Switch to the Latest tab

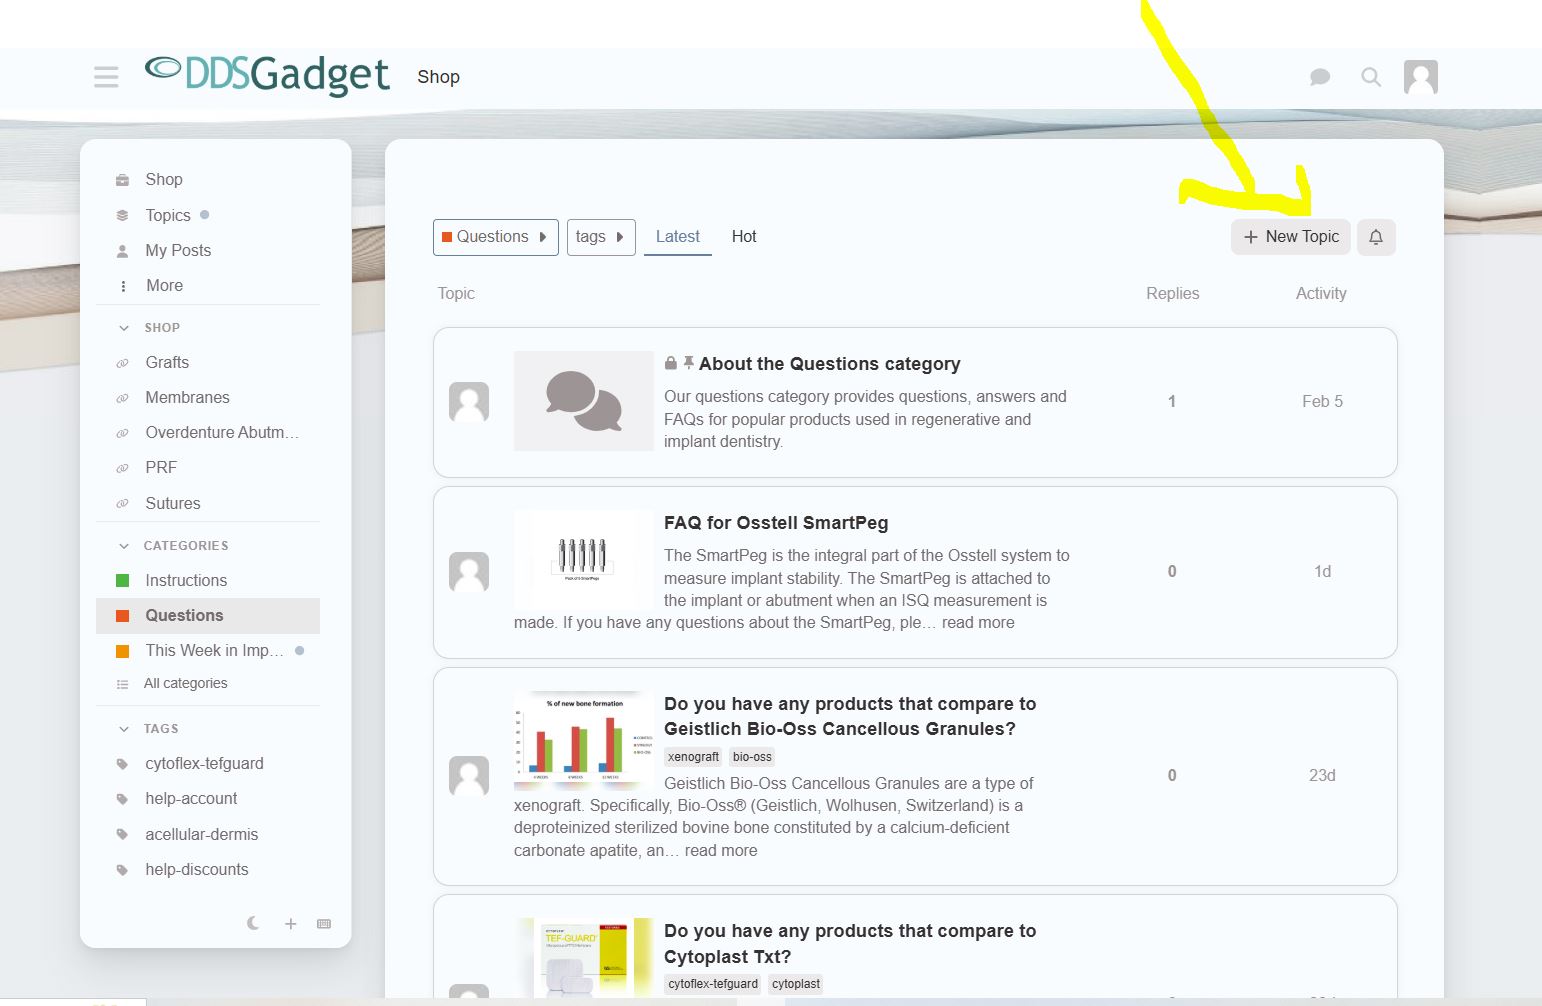pyautogui.click(x=678, y=237)
